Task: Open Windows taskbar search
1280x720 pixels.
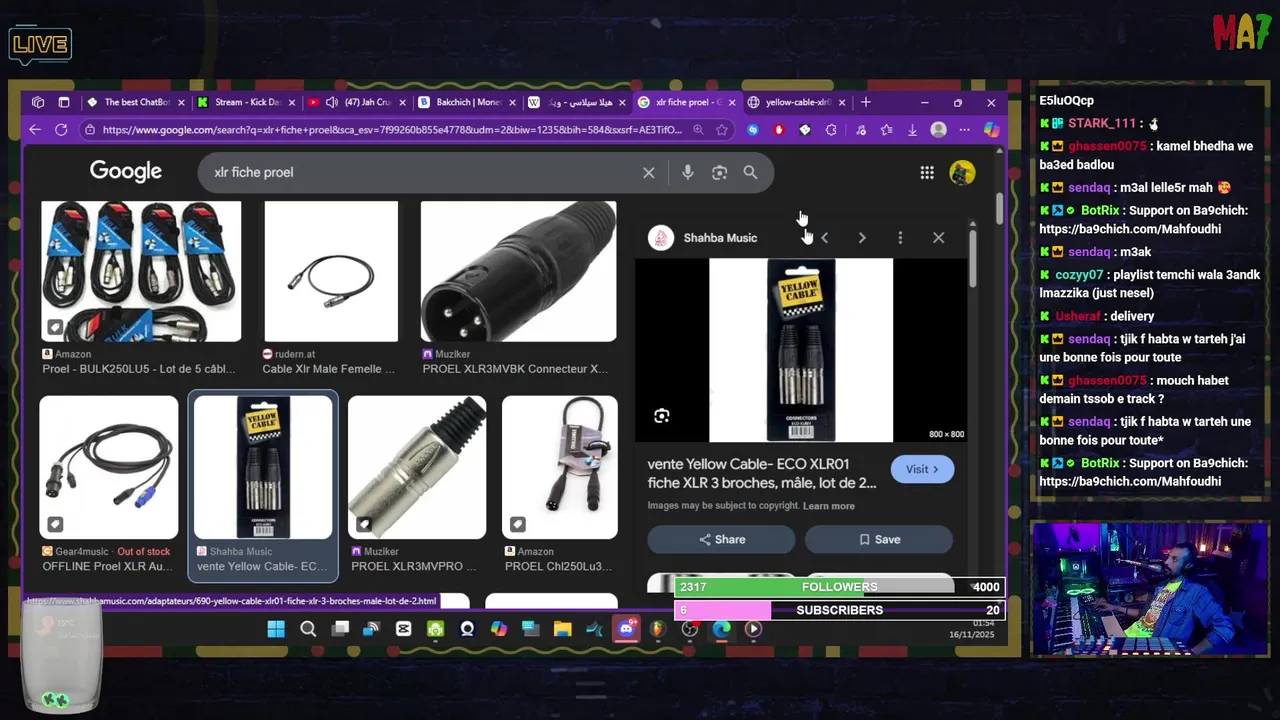Action: tap(308, 629)
